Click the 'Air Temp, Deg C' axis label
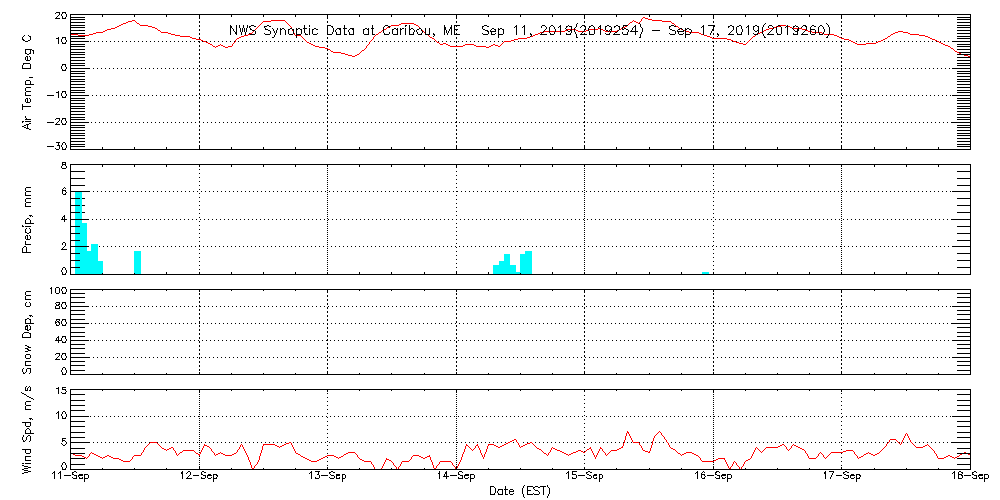This screenshot has height=500, width=1000. (27, 80)
